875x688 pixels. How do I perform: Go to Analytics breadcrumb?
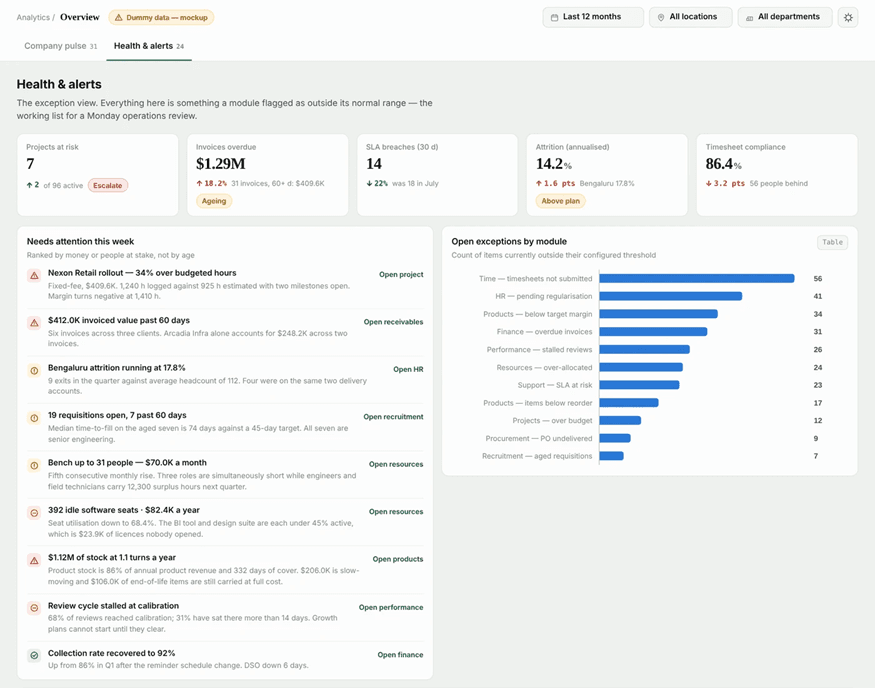(x=33, y=17)
